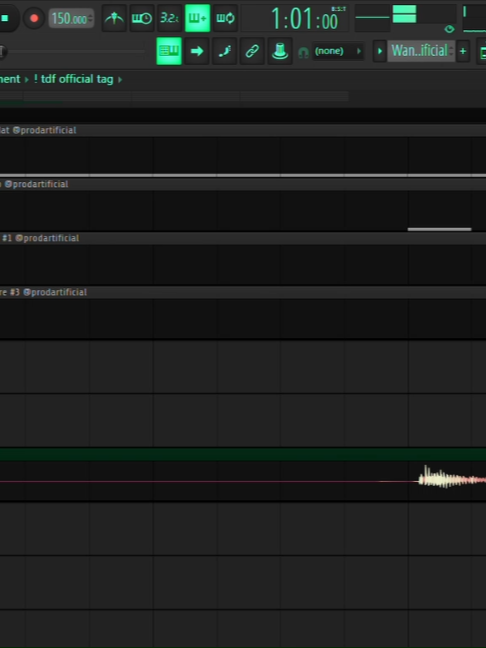Add new pattern with plus button
The width and height of the screenshot is (486, 648).
pos(463,51)
